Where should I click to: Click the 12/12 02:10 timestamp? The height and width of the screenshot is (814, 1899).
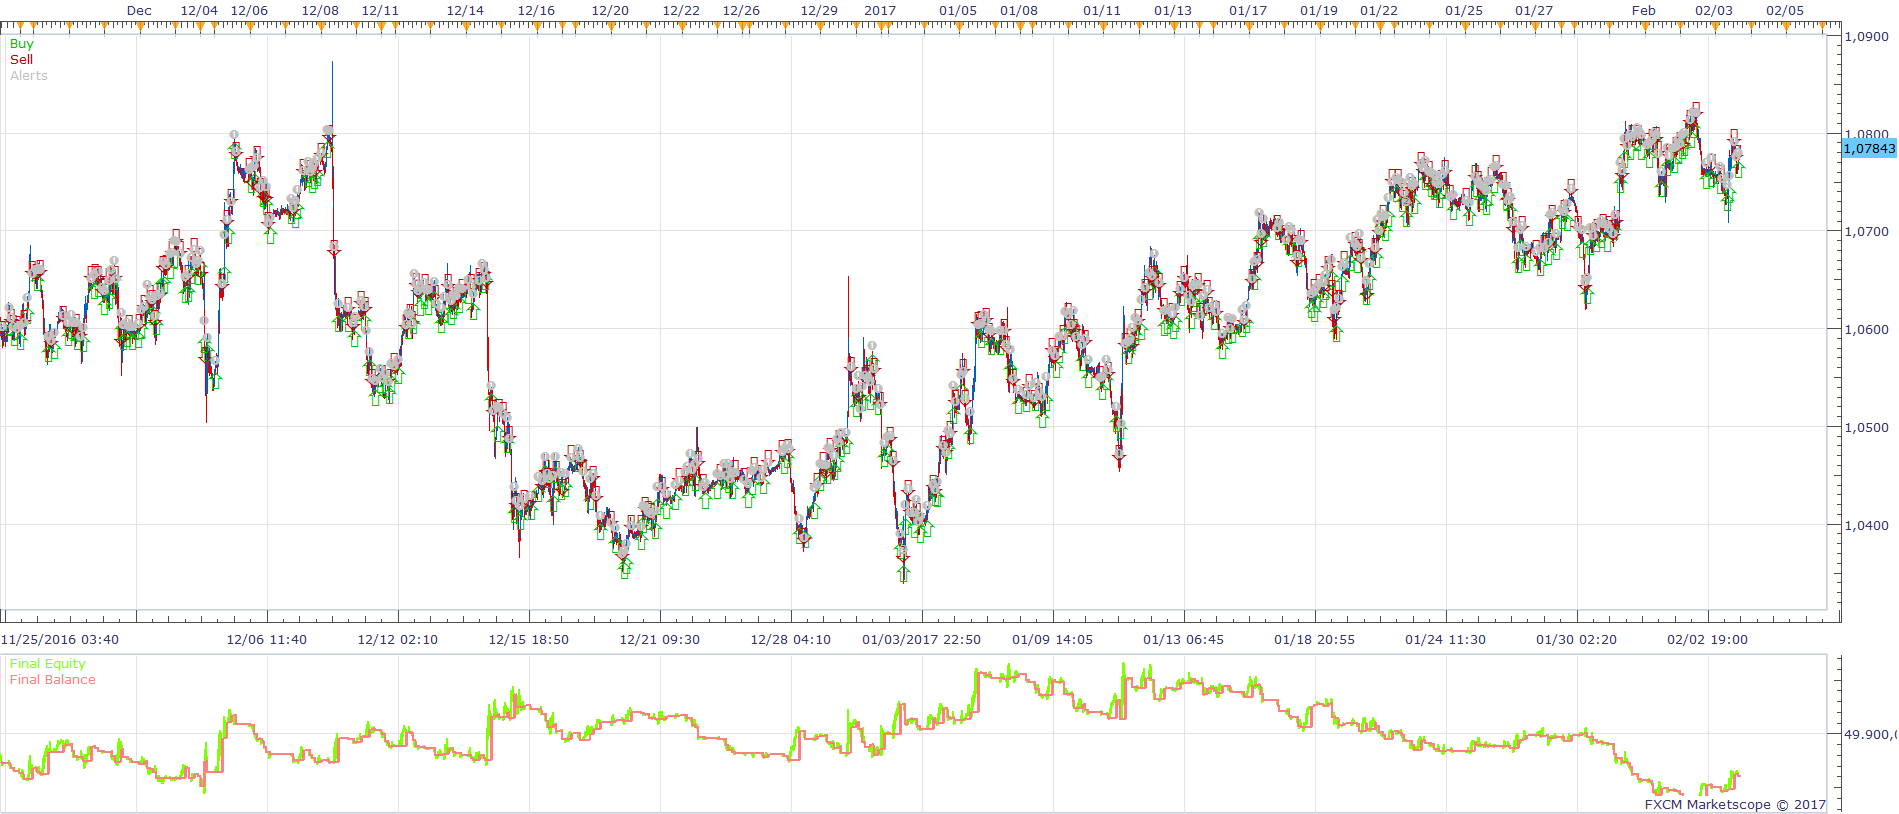click(398, 640)
